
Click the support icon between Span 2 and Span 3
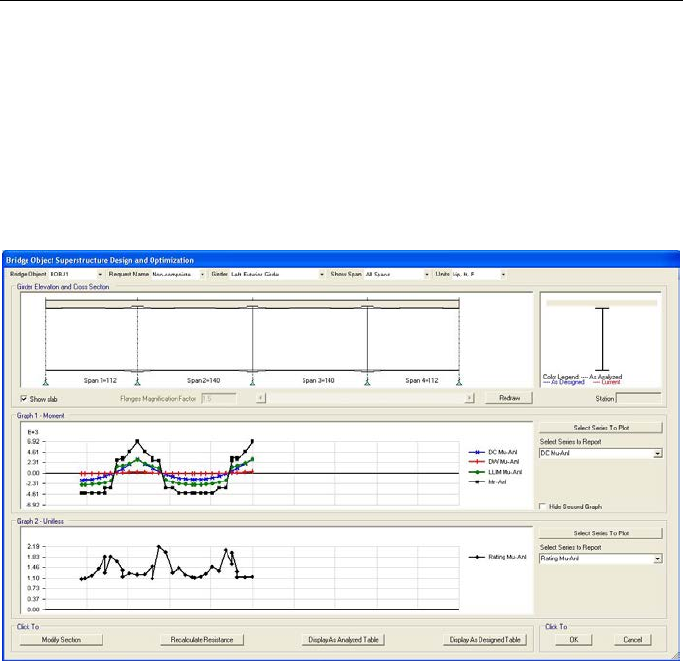pyautogui.click(x=253, y=382)
